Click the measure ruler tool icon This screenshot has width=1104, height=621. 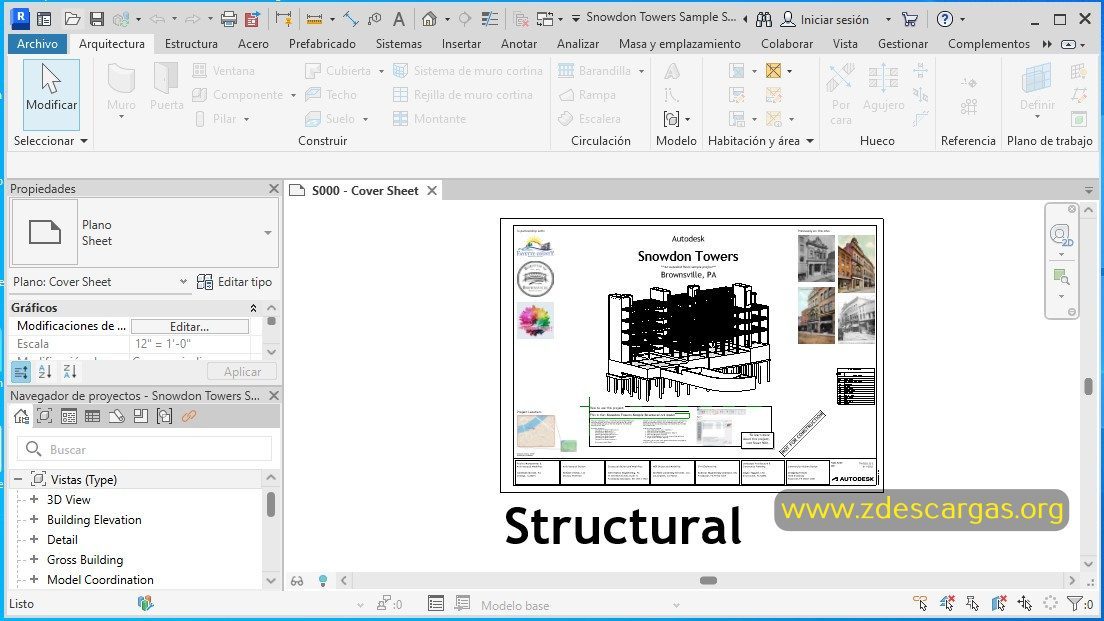pos(315,19)
